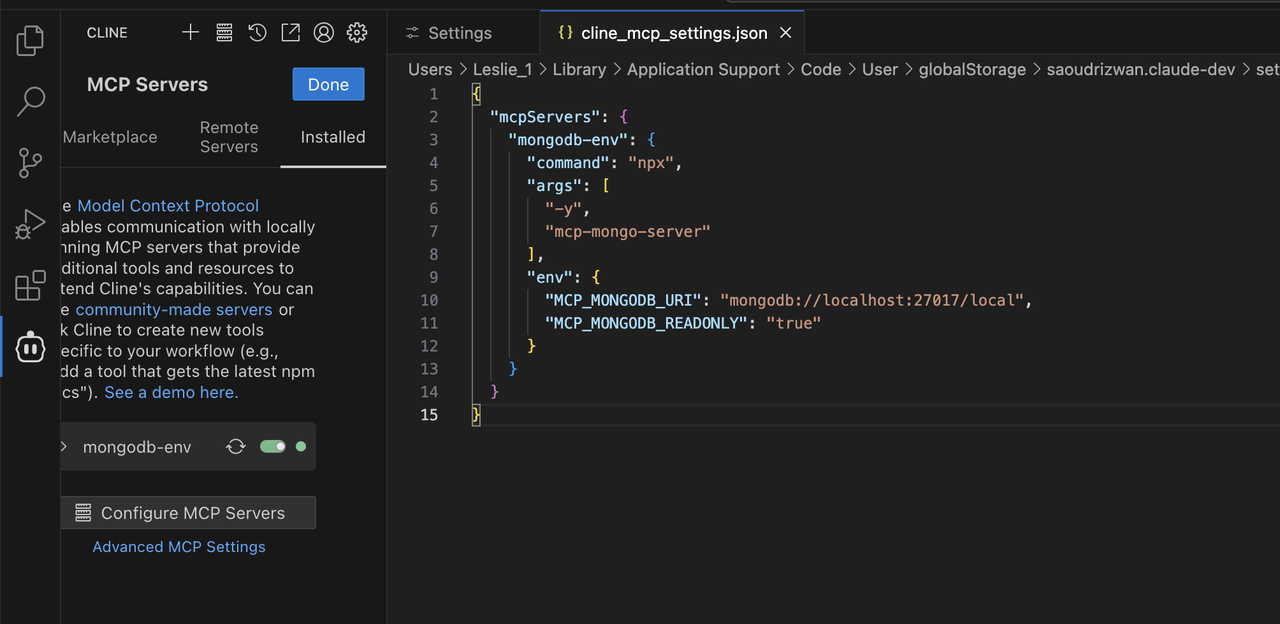Start a new Cline task with plus icon

pos(190,33)
